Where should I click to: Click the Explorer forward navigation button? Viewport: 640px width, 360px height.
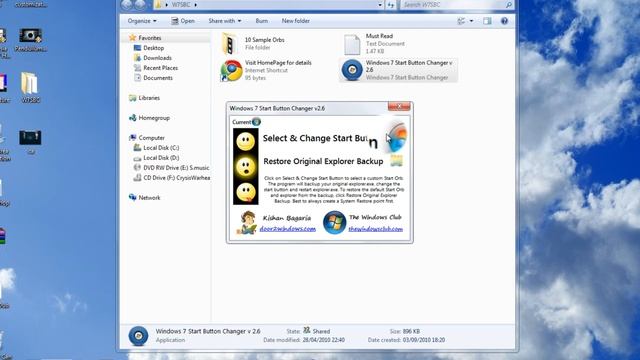click(140, 4)
